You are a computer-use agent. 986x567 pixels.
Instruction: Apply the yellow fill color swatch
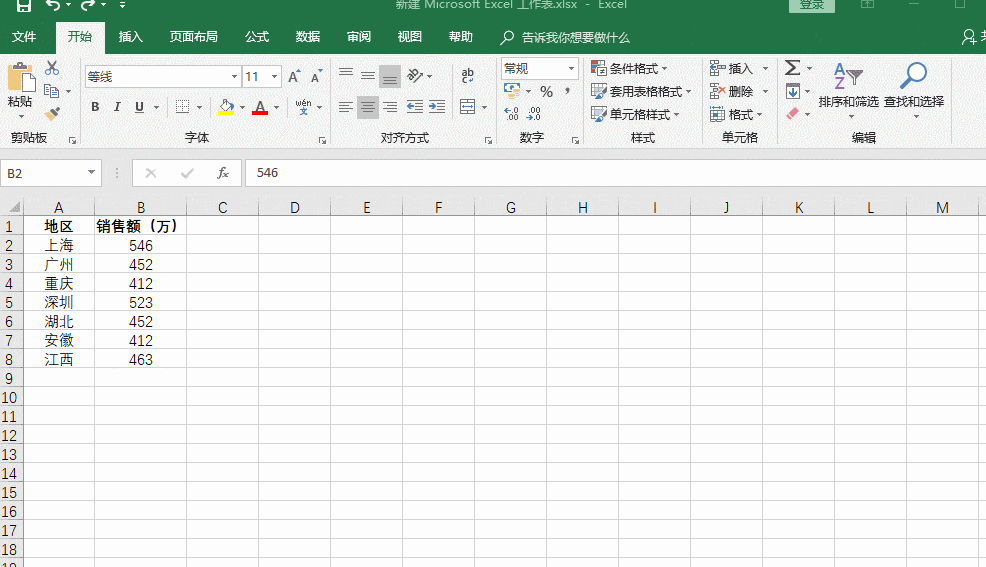pyautogui.click(x=226, y=107)
